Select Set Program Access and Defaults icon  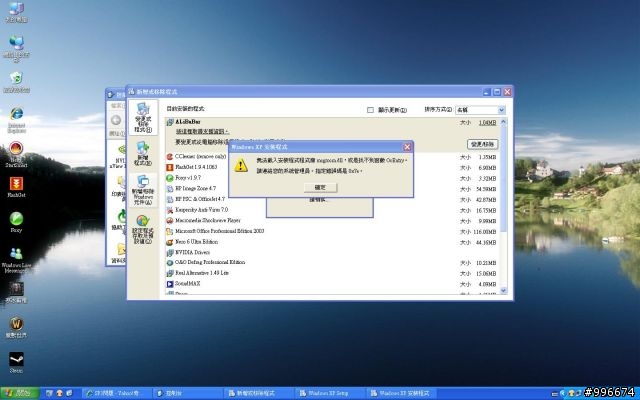[143, 229]
